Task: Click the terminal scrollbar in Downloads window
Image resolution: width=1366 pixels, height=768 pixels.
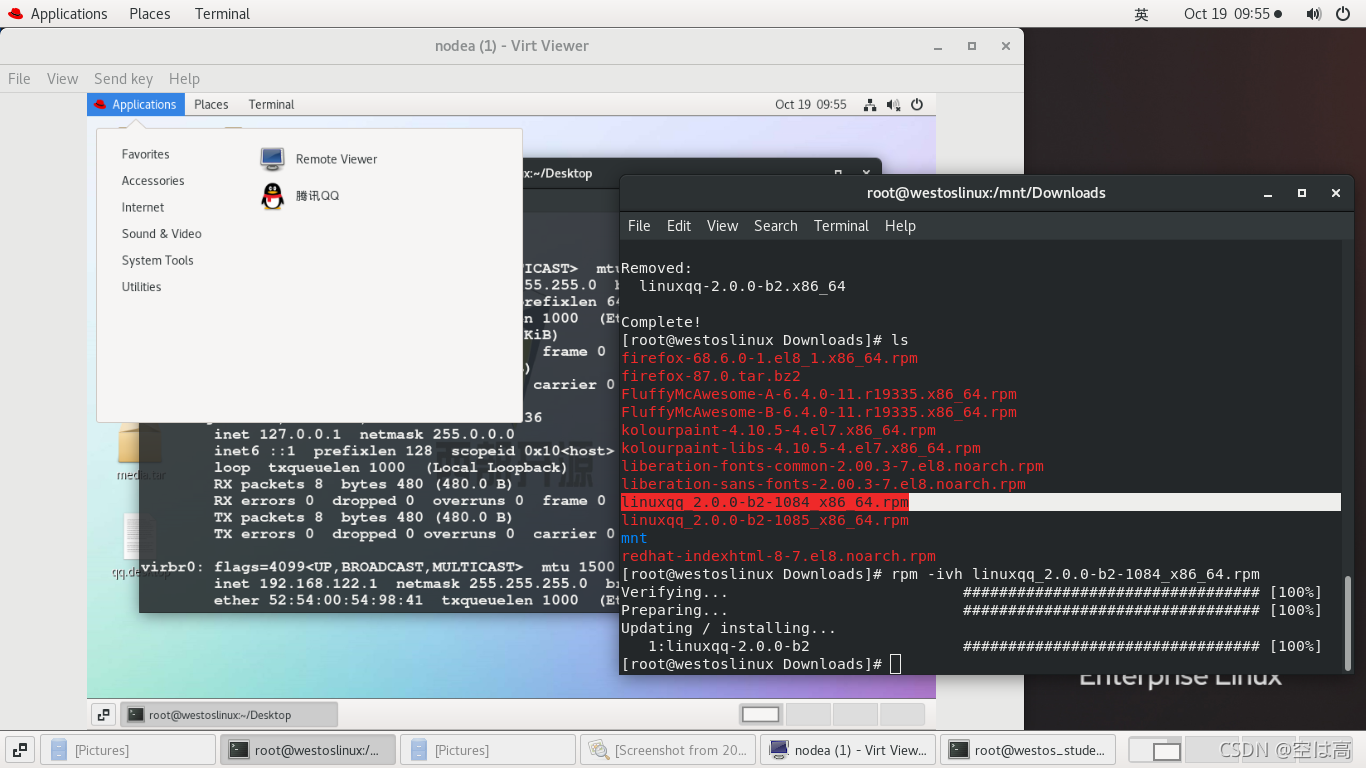Action: coord(1348,622)
